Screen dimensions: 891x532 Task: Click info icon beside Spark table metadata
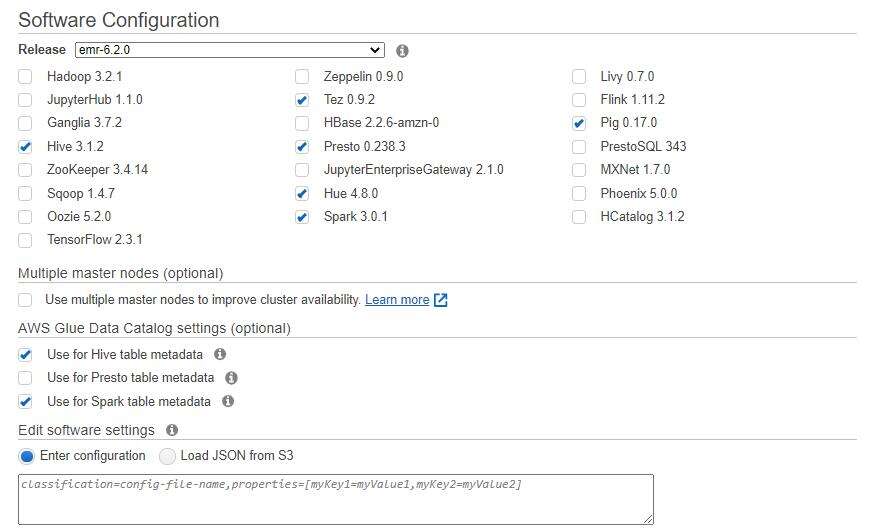[x=228, y=401]
